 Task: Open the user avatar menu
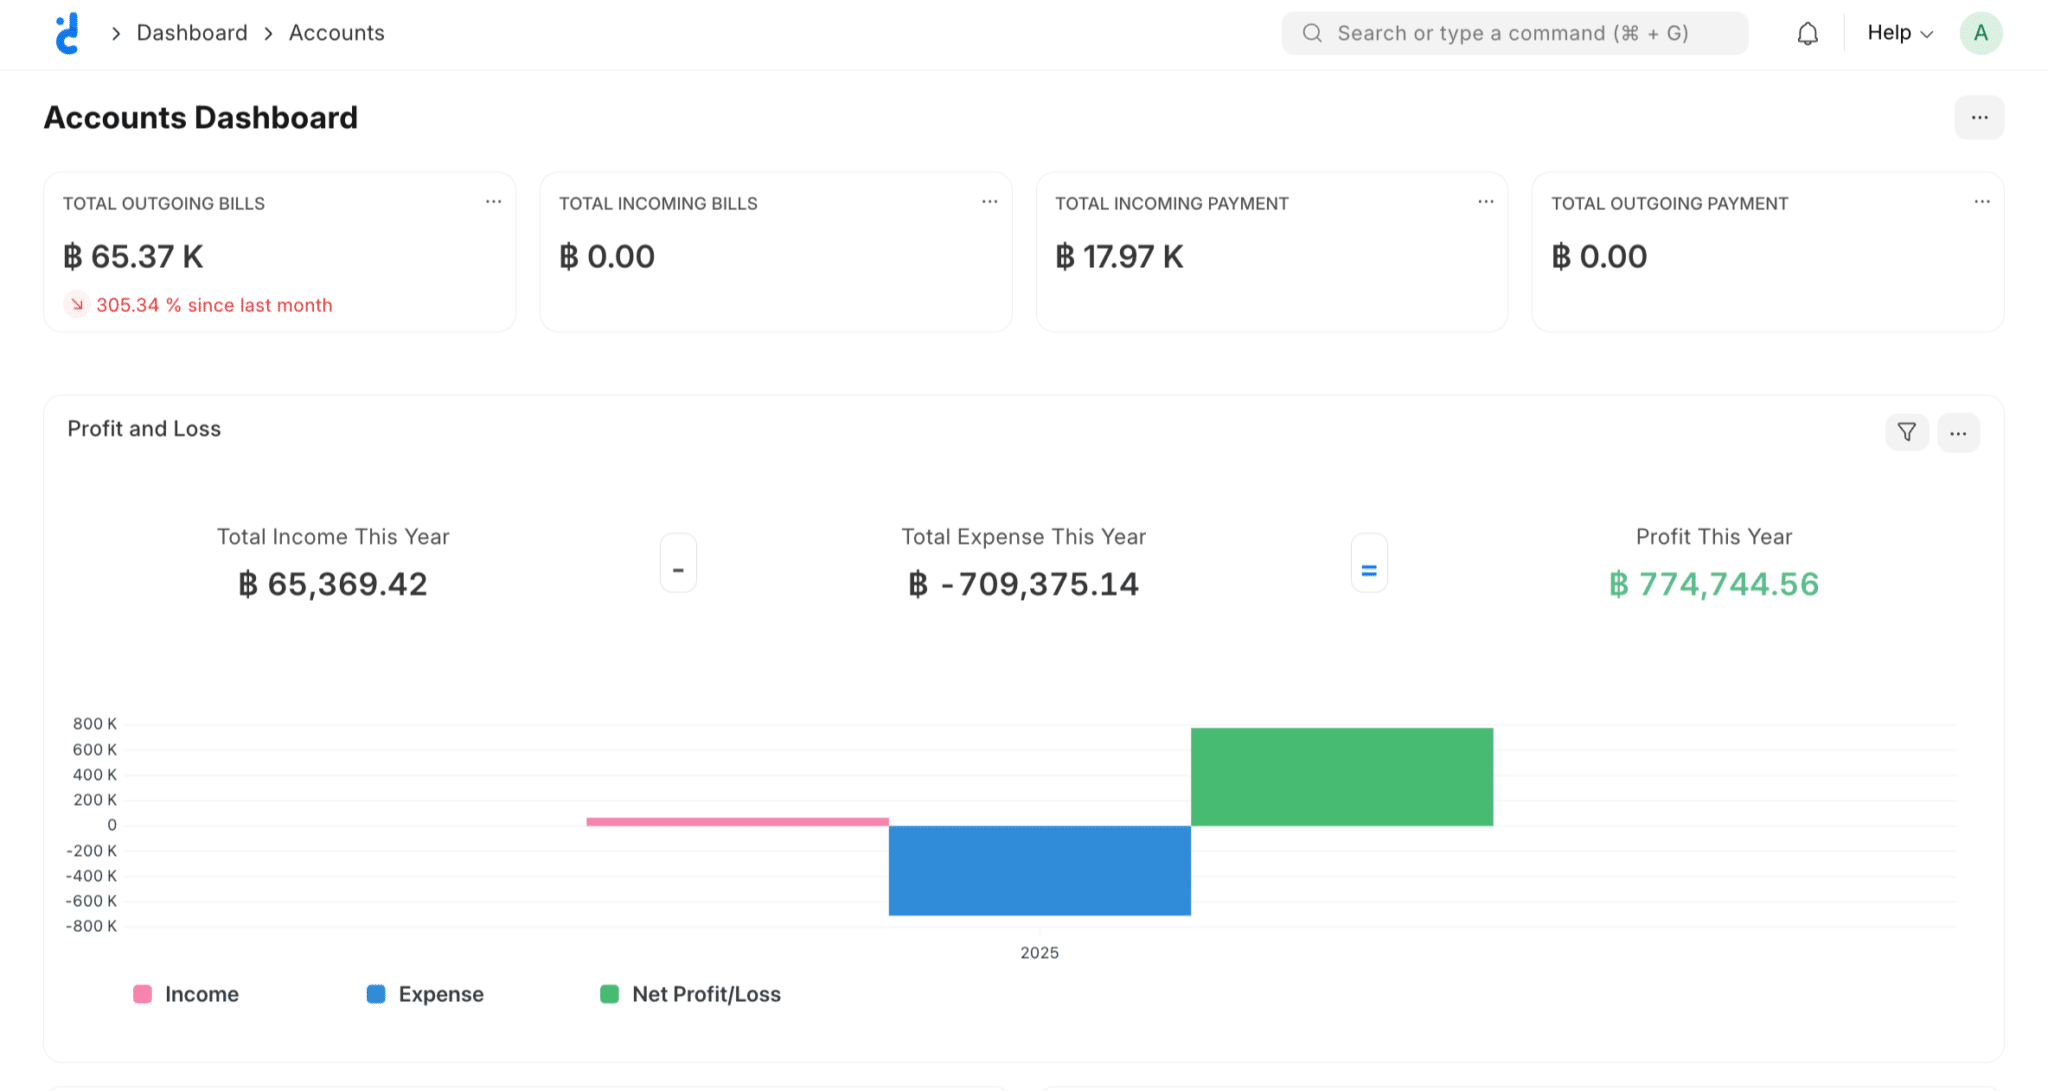coord(1980,33)
